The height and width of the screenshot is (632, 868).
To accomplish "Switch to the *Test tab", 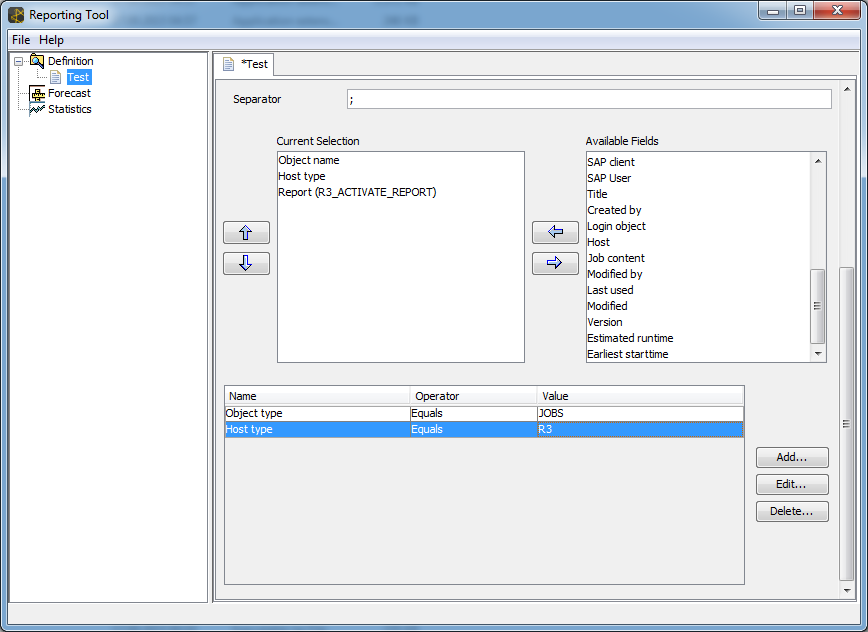I will coord(246,64).
